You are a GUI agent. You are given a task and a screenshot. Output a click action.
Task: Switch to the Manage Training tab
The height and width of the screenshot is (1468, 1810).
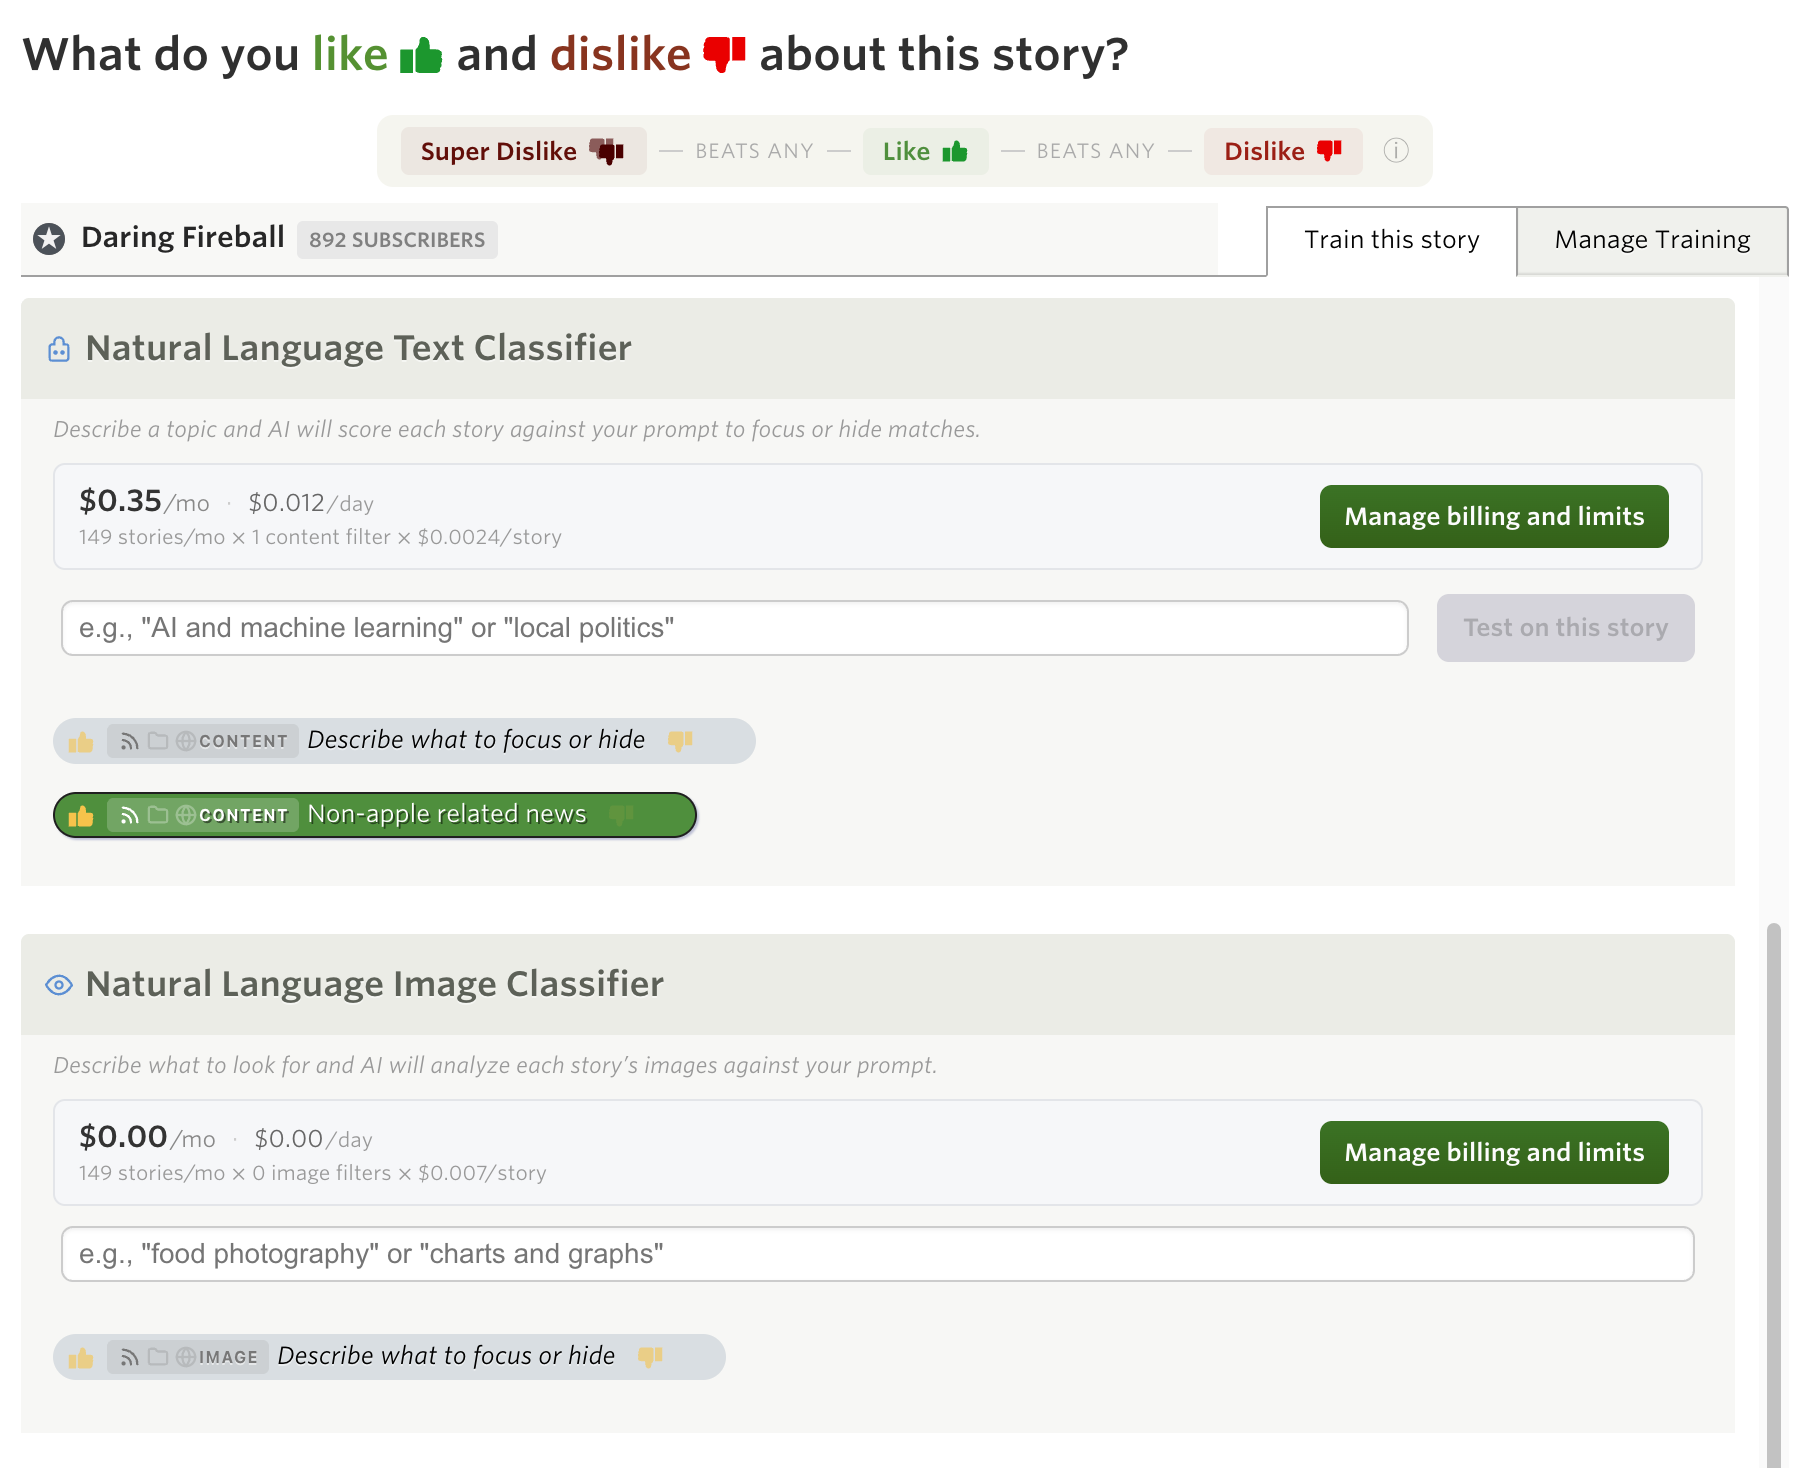click(1651, 240)
